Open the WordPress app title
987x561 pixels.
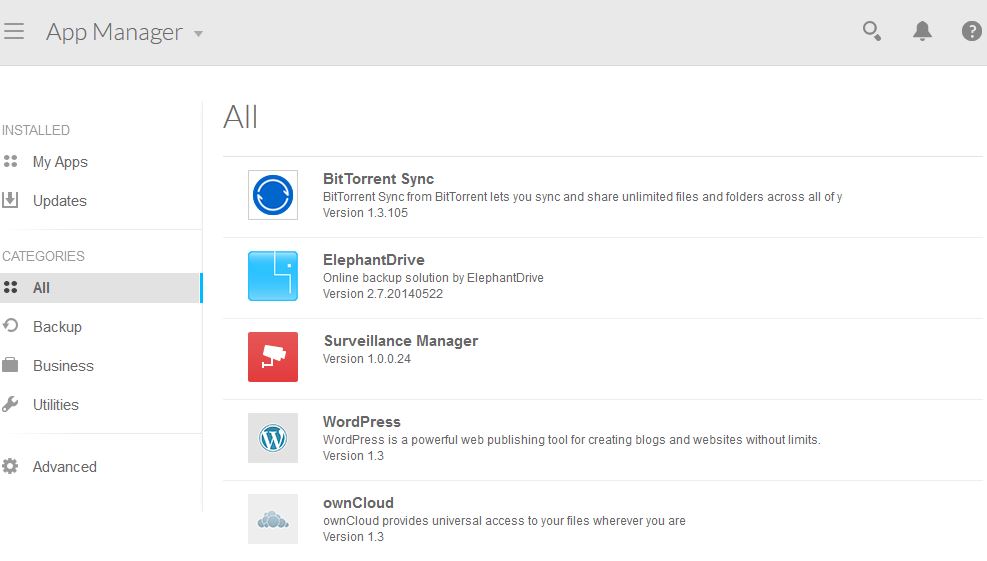coord(362,422)
